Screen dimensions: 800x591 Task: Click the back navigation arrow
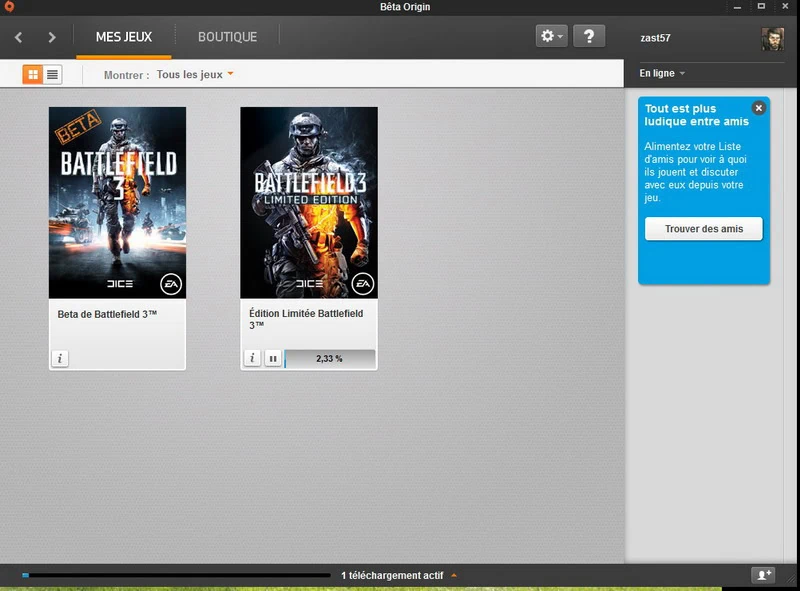pos(19,38)
